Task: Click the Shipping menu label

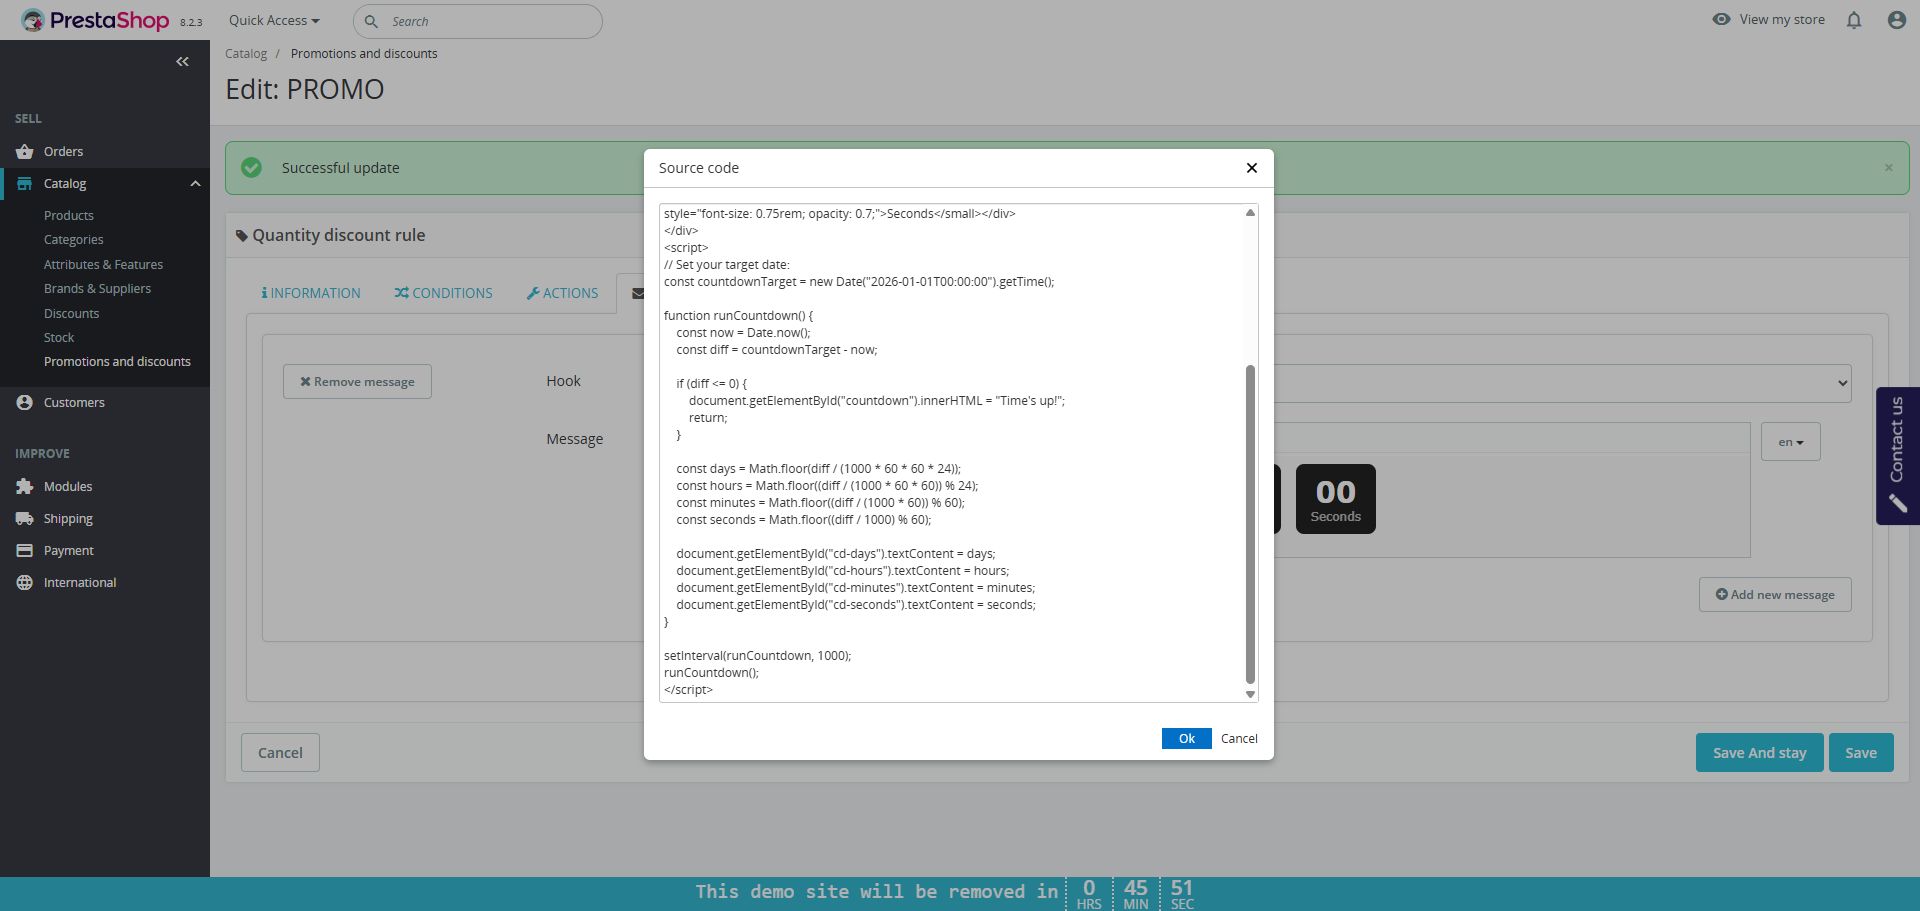Action: tap(68, 519)
